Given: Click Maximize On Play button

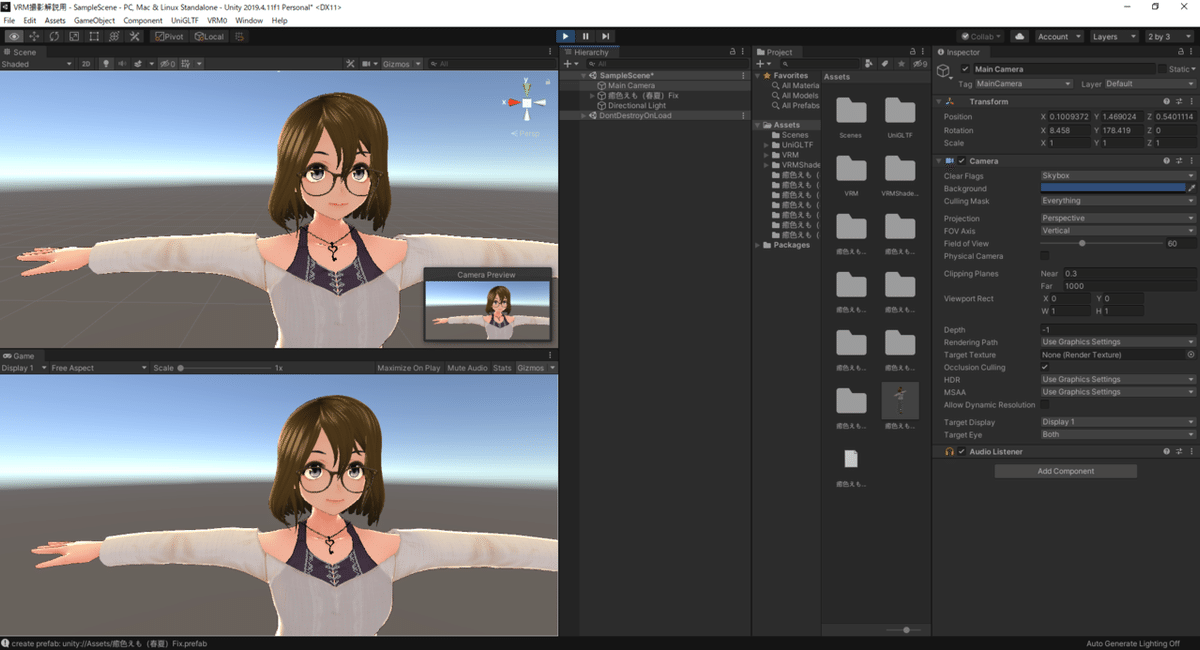Looking at the screenshot, I should coord(408,368).
